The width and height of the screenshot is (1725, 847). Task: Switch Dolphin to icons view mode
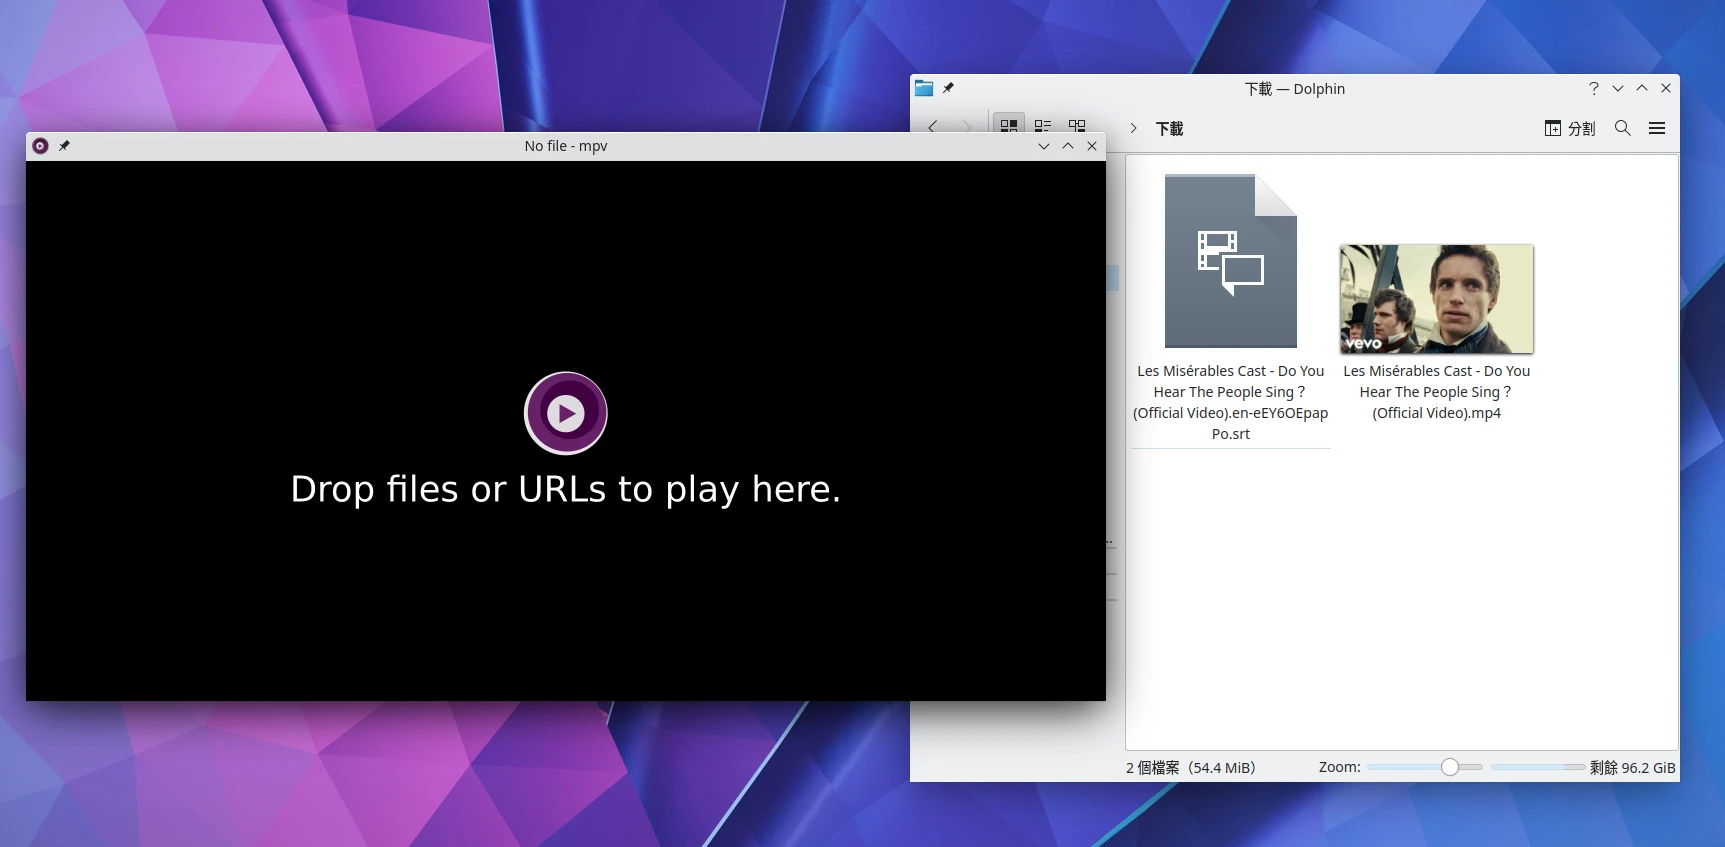(1009, 126)
